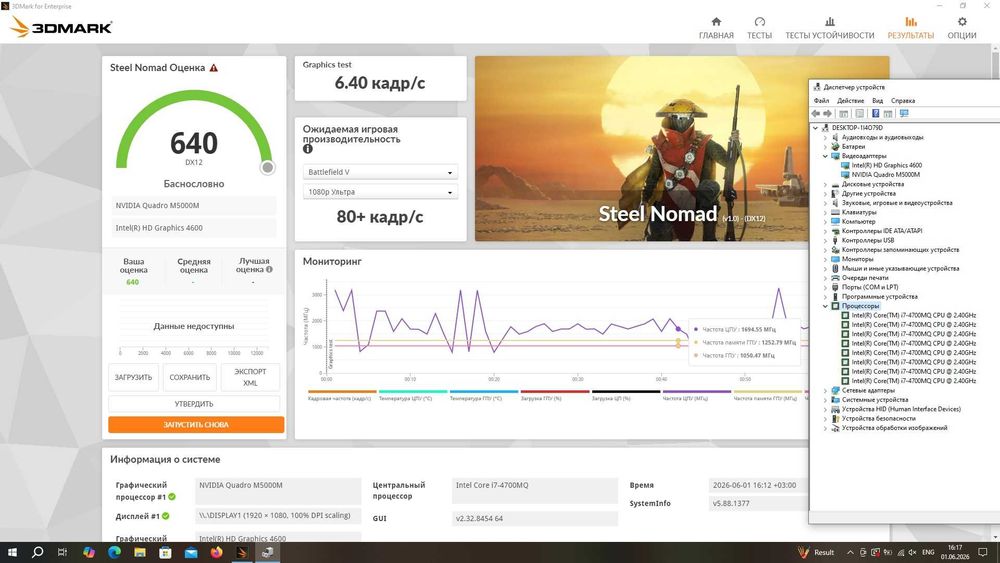Open the Windows Start menu
1000x563 pixels.
click(x=11, y=552)
